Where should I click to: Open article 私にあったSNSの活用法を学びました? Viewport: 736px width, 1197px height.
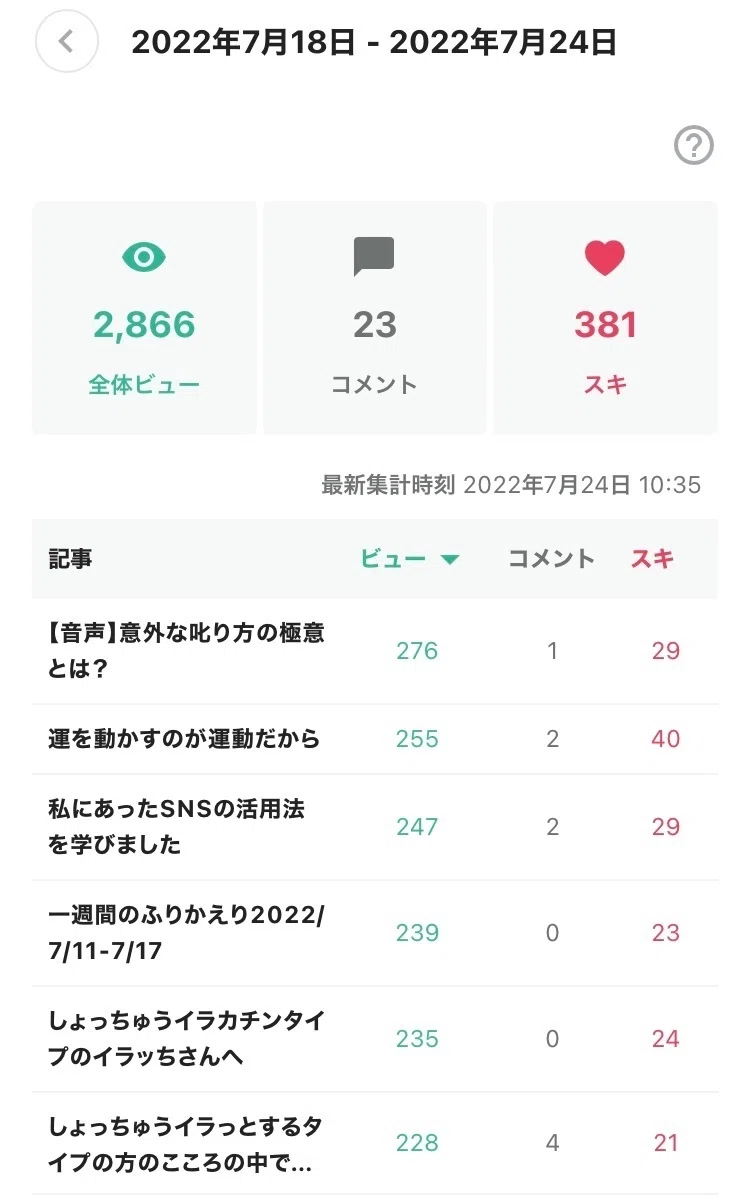[x=375, y=827]
